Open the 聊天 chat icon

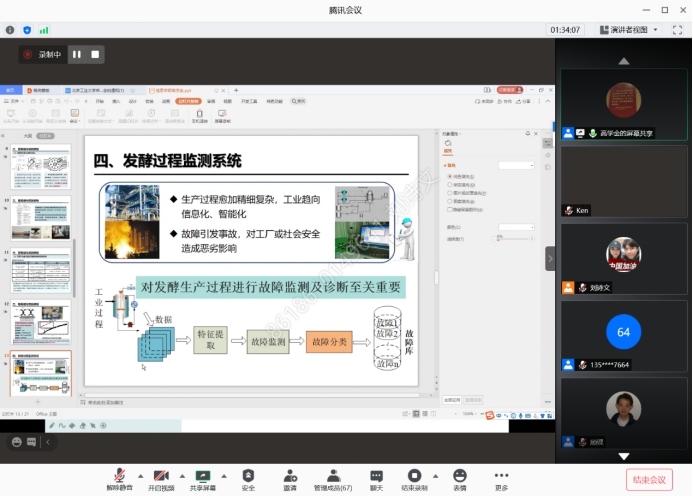pos(376,475)
